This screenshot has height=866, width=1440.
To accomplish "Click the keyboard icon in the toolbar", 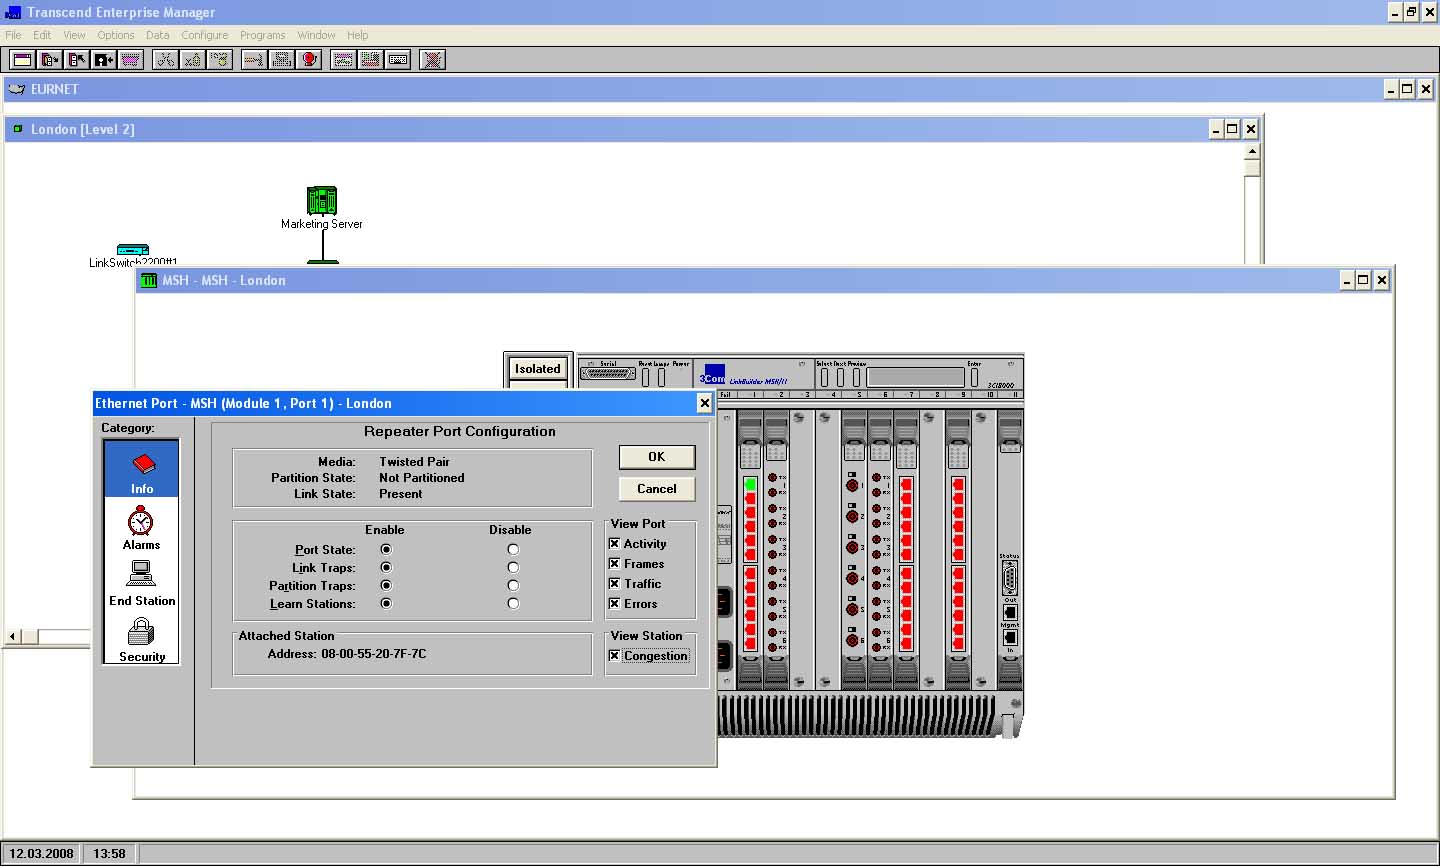I will click(x=398, y=60).
